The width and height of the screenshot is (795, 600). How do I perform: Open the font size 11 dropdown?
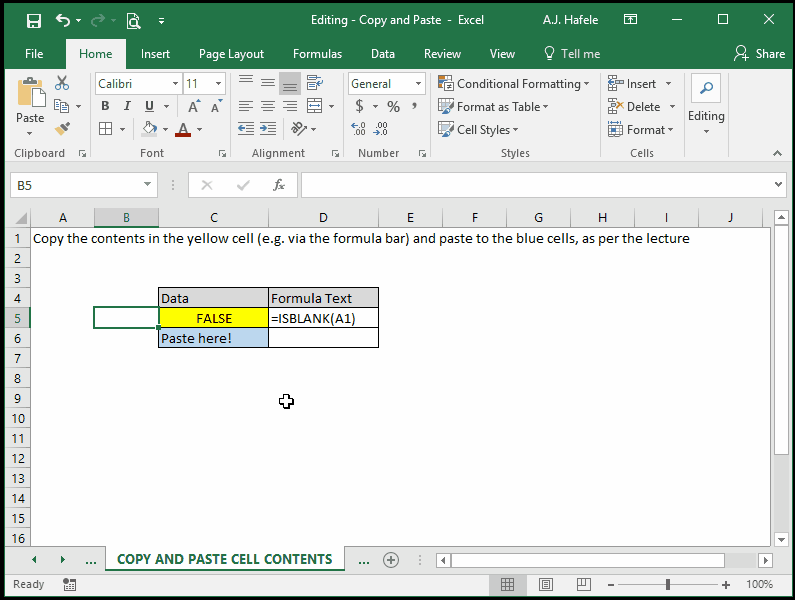coord(219,84)
